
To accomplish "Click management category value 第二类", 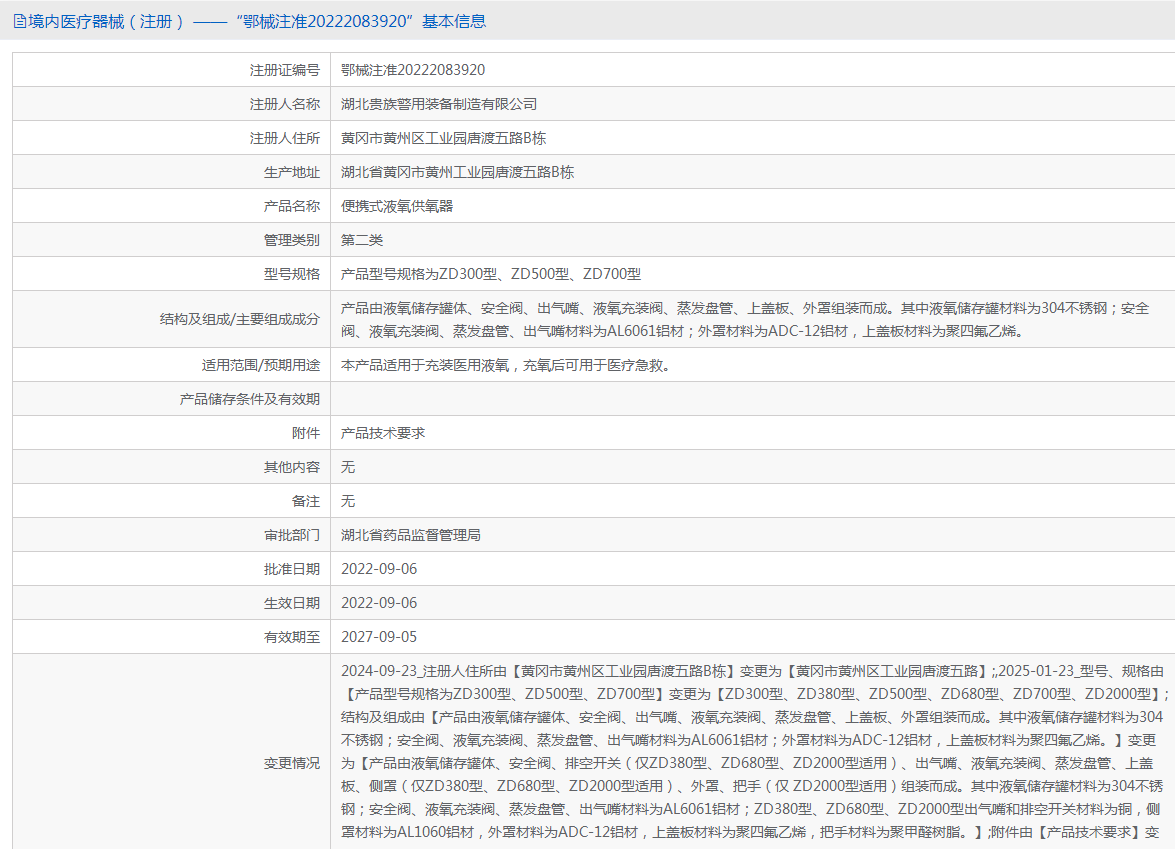I will (x=362, y=240).
